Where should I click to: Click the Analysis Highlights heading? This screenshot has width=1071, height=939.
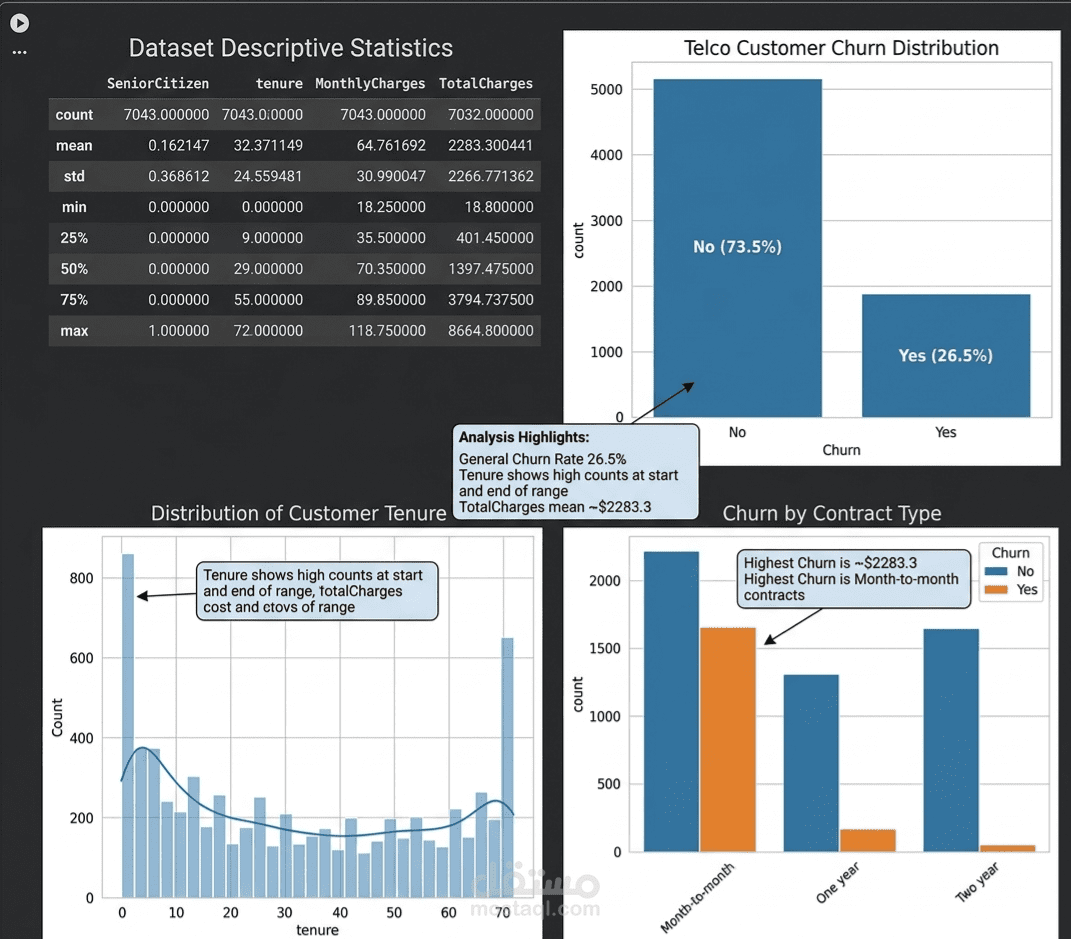(x=523, y=437)
